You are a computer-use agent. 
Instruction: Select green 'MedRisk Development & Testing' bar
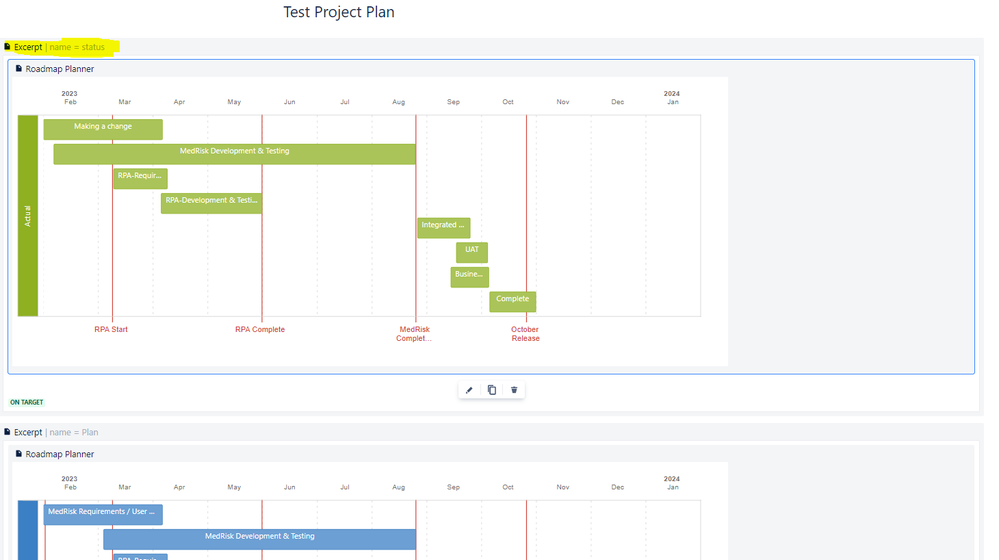click(234, 154)
